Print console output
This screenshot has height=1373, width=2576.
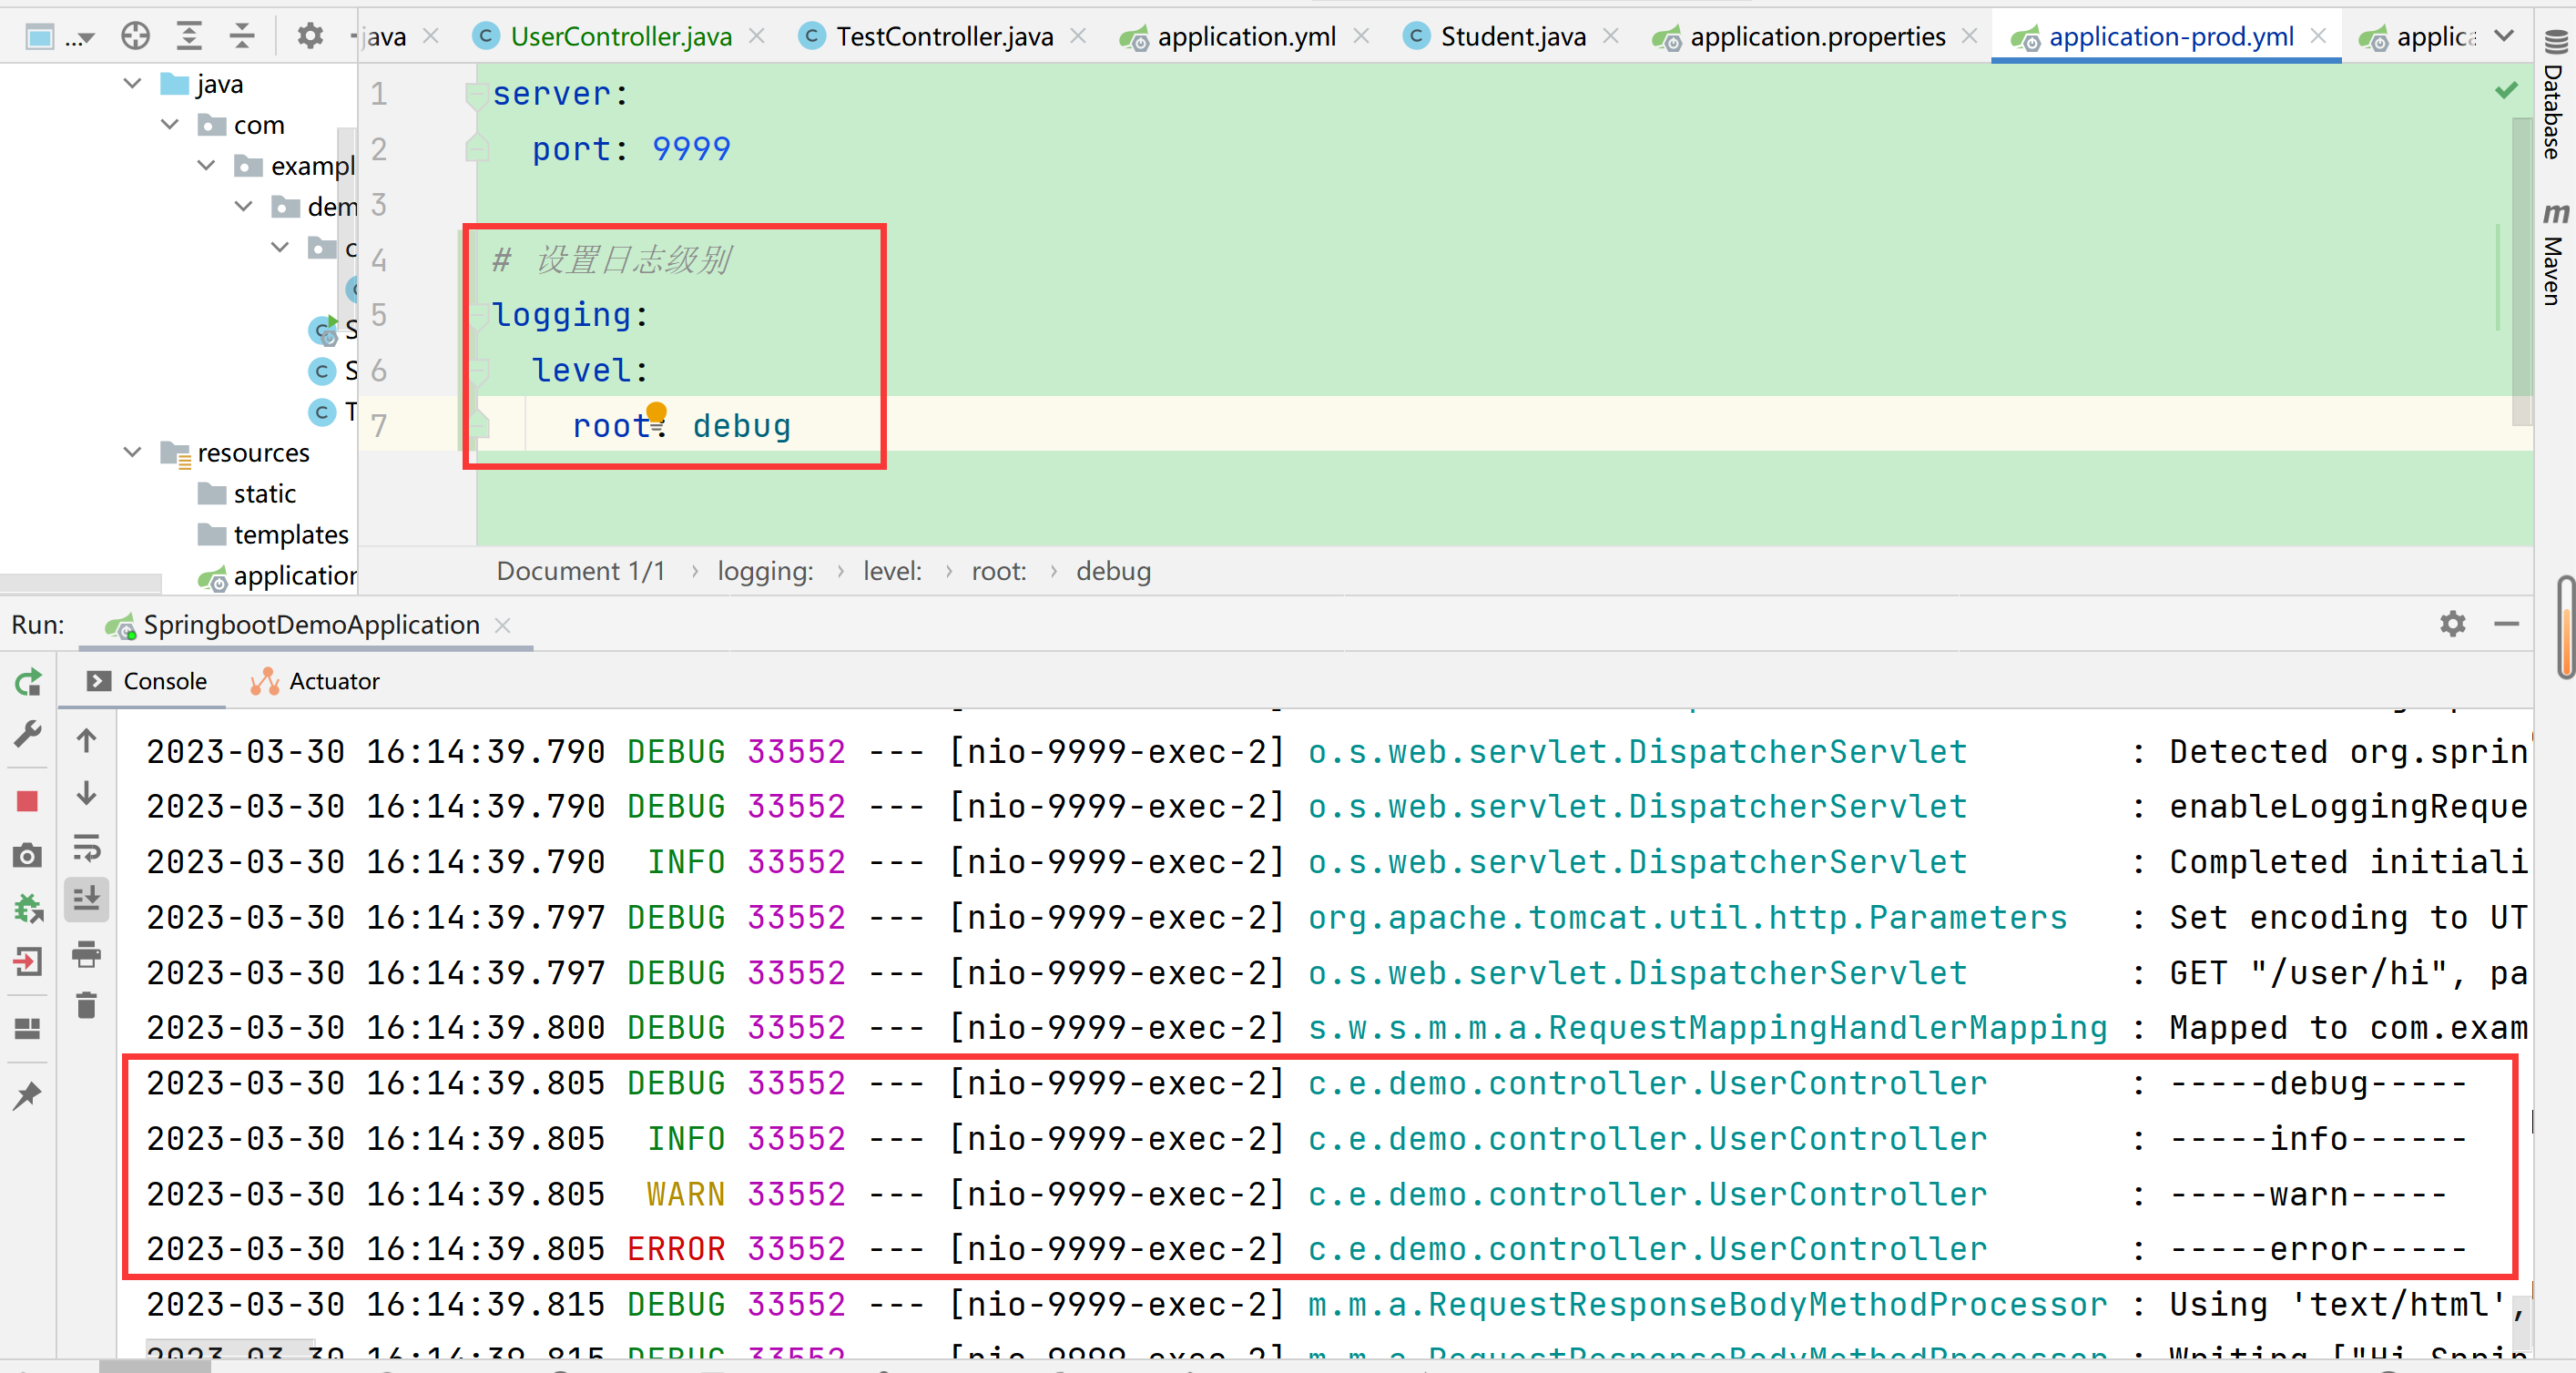point(87,954)
